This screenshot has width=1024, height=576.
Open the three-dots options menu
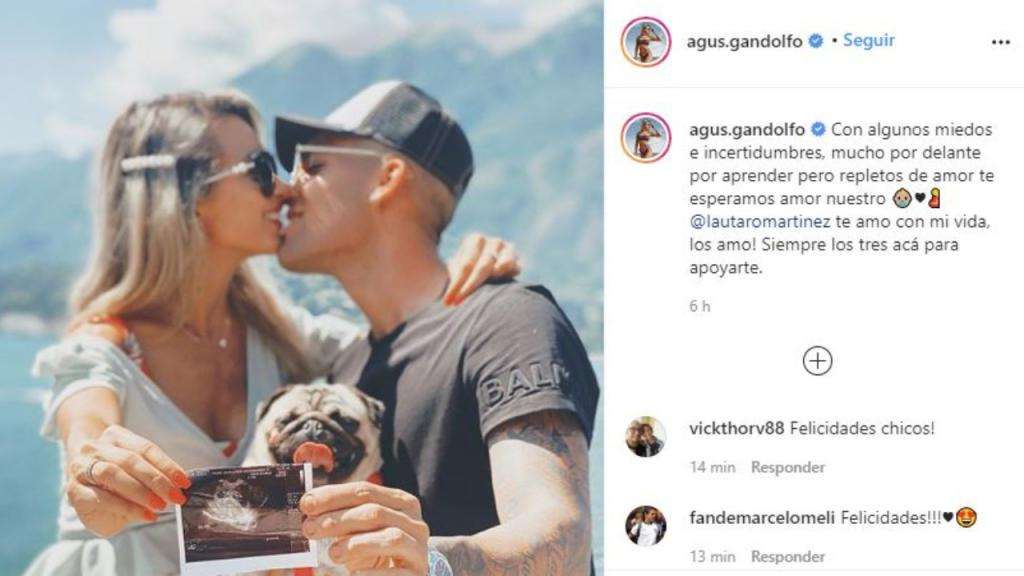[1000, 42]
